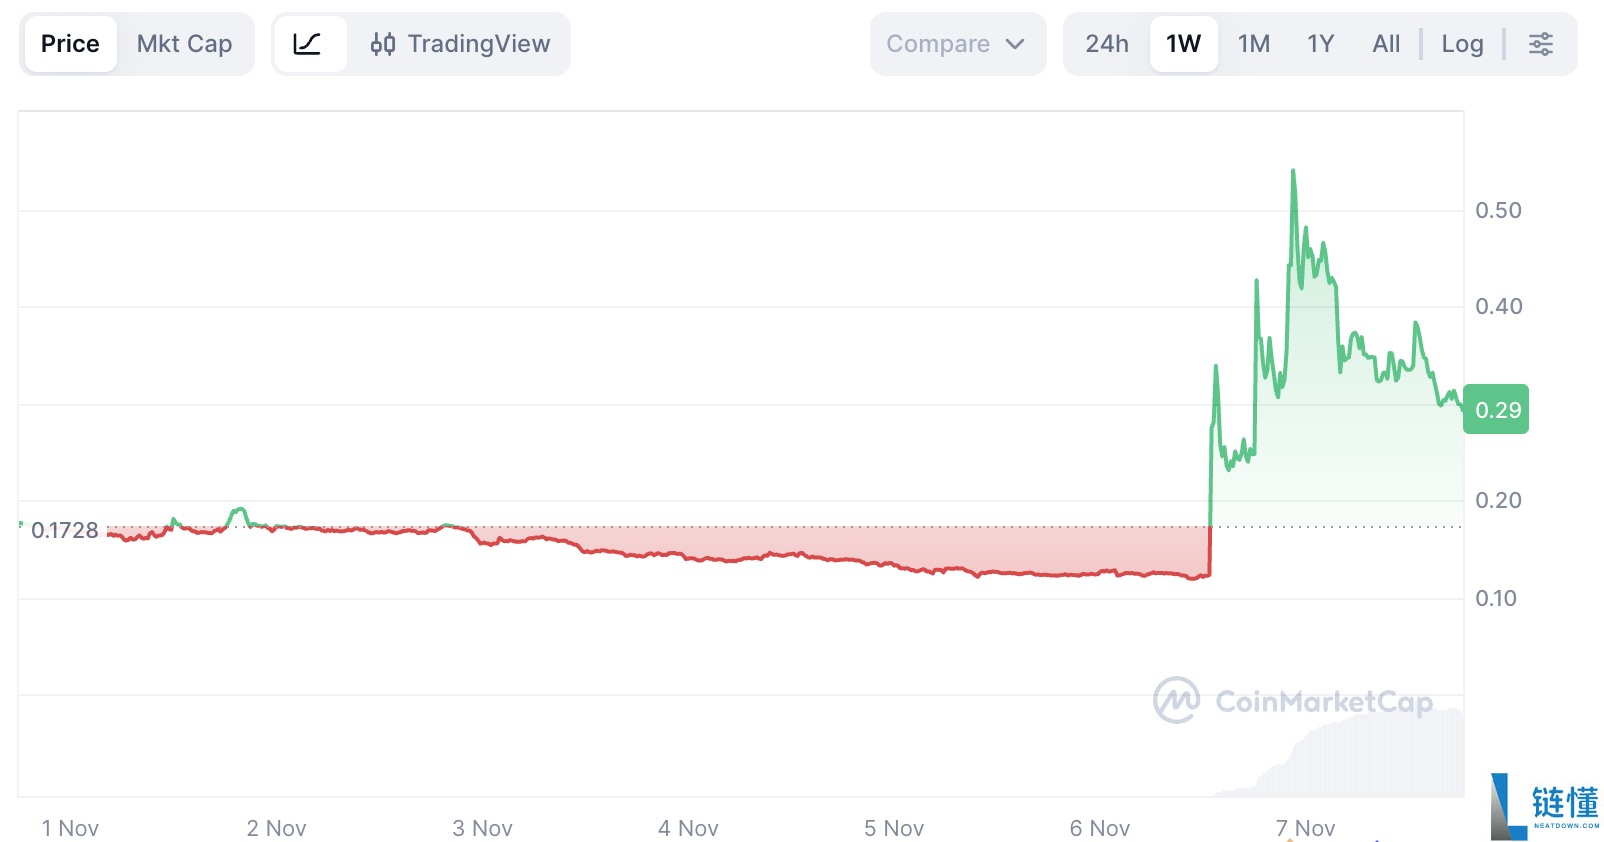Select the 24h time range
The width and height of the screenshot is (1604, 842).
tap(1106, 44)
